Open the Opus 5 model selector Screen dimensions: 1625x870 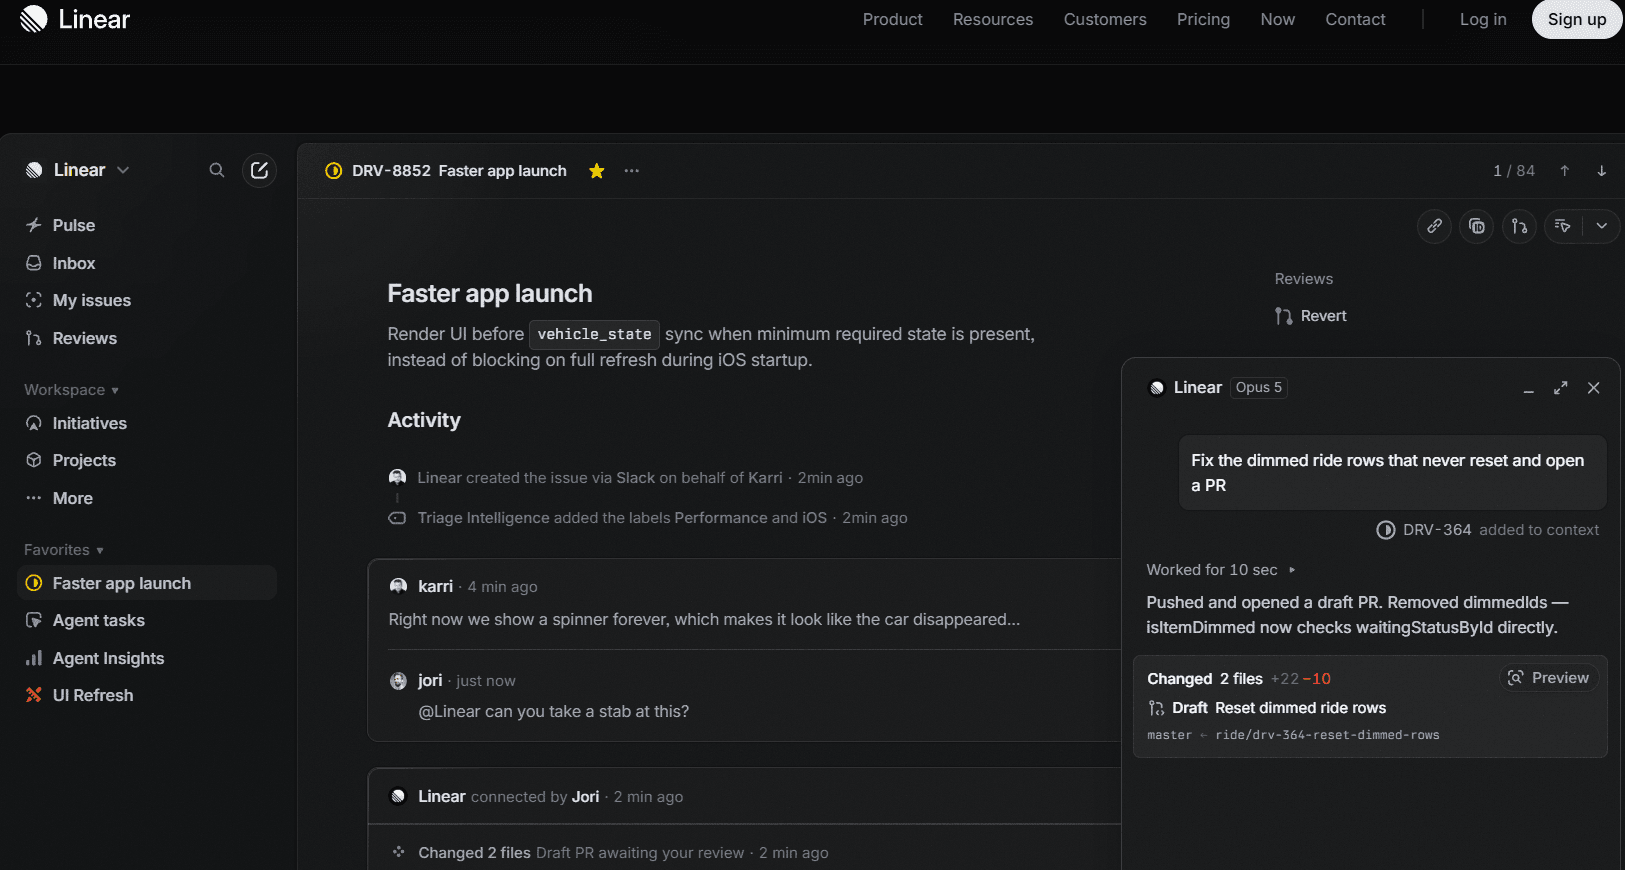(x=1258, y=388)
